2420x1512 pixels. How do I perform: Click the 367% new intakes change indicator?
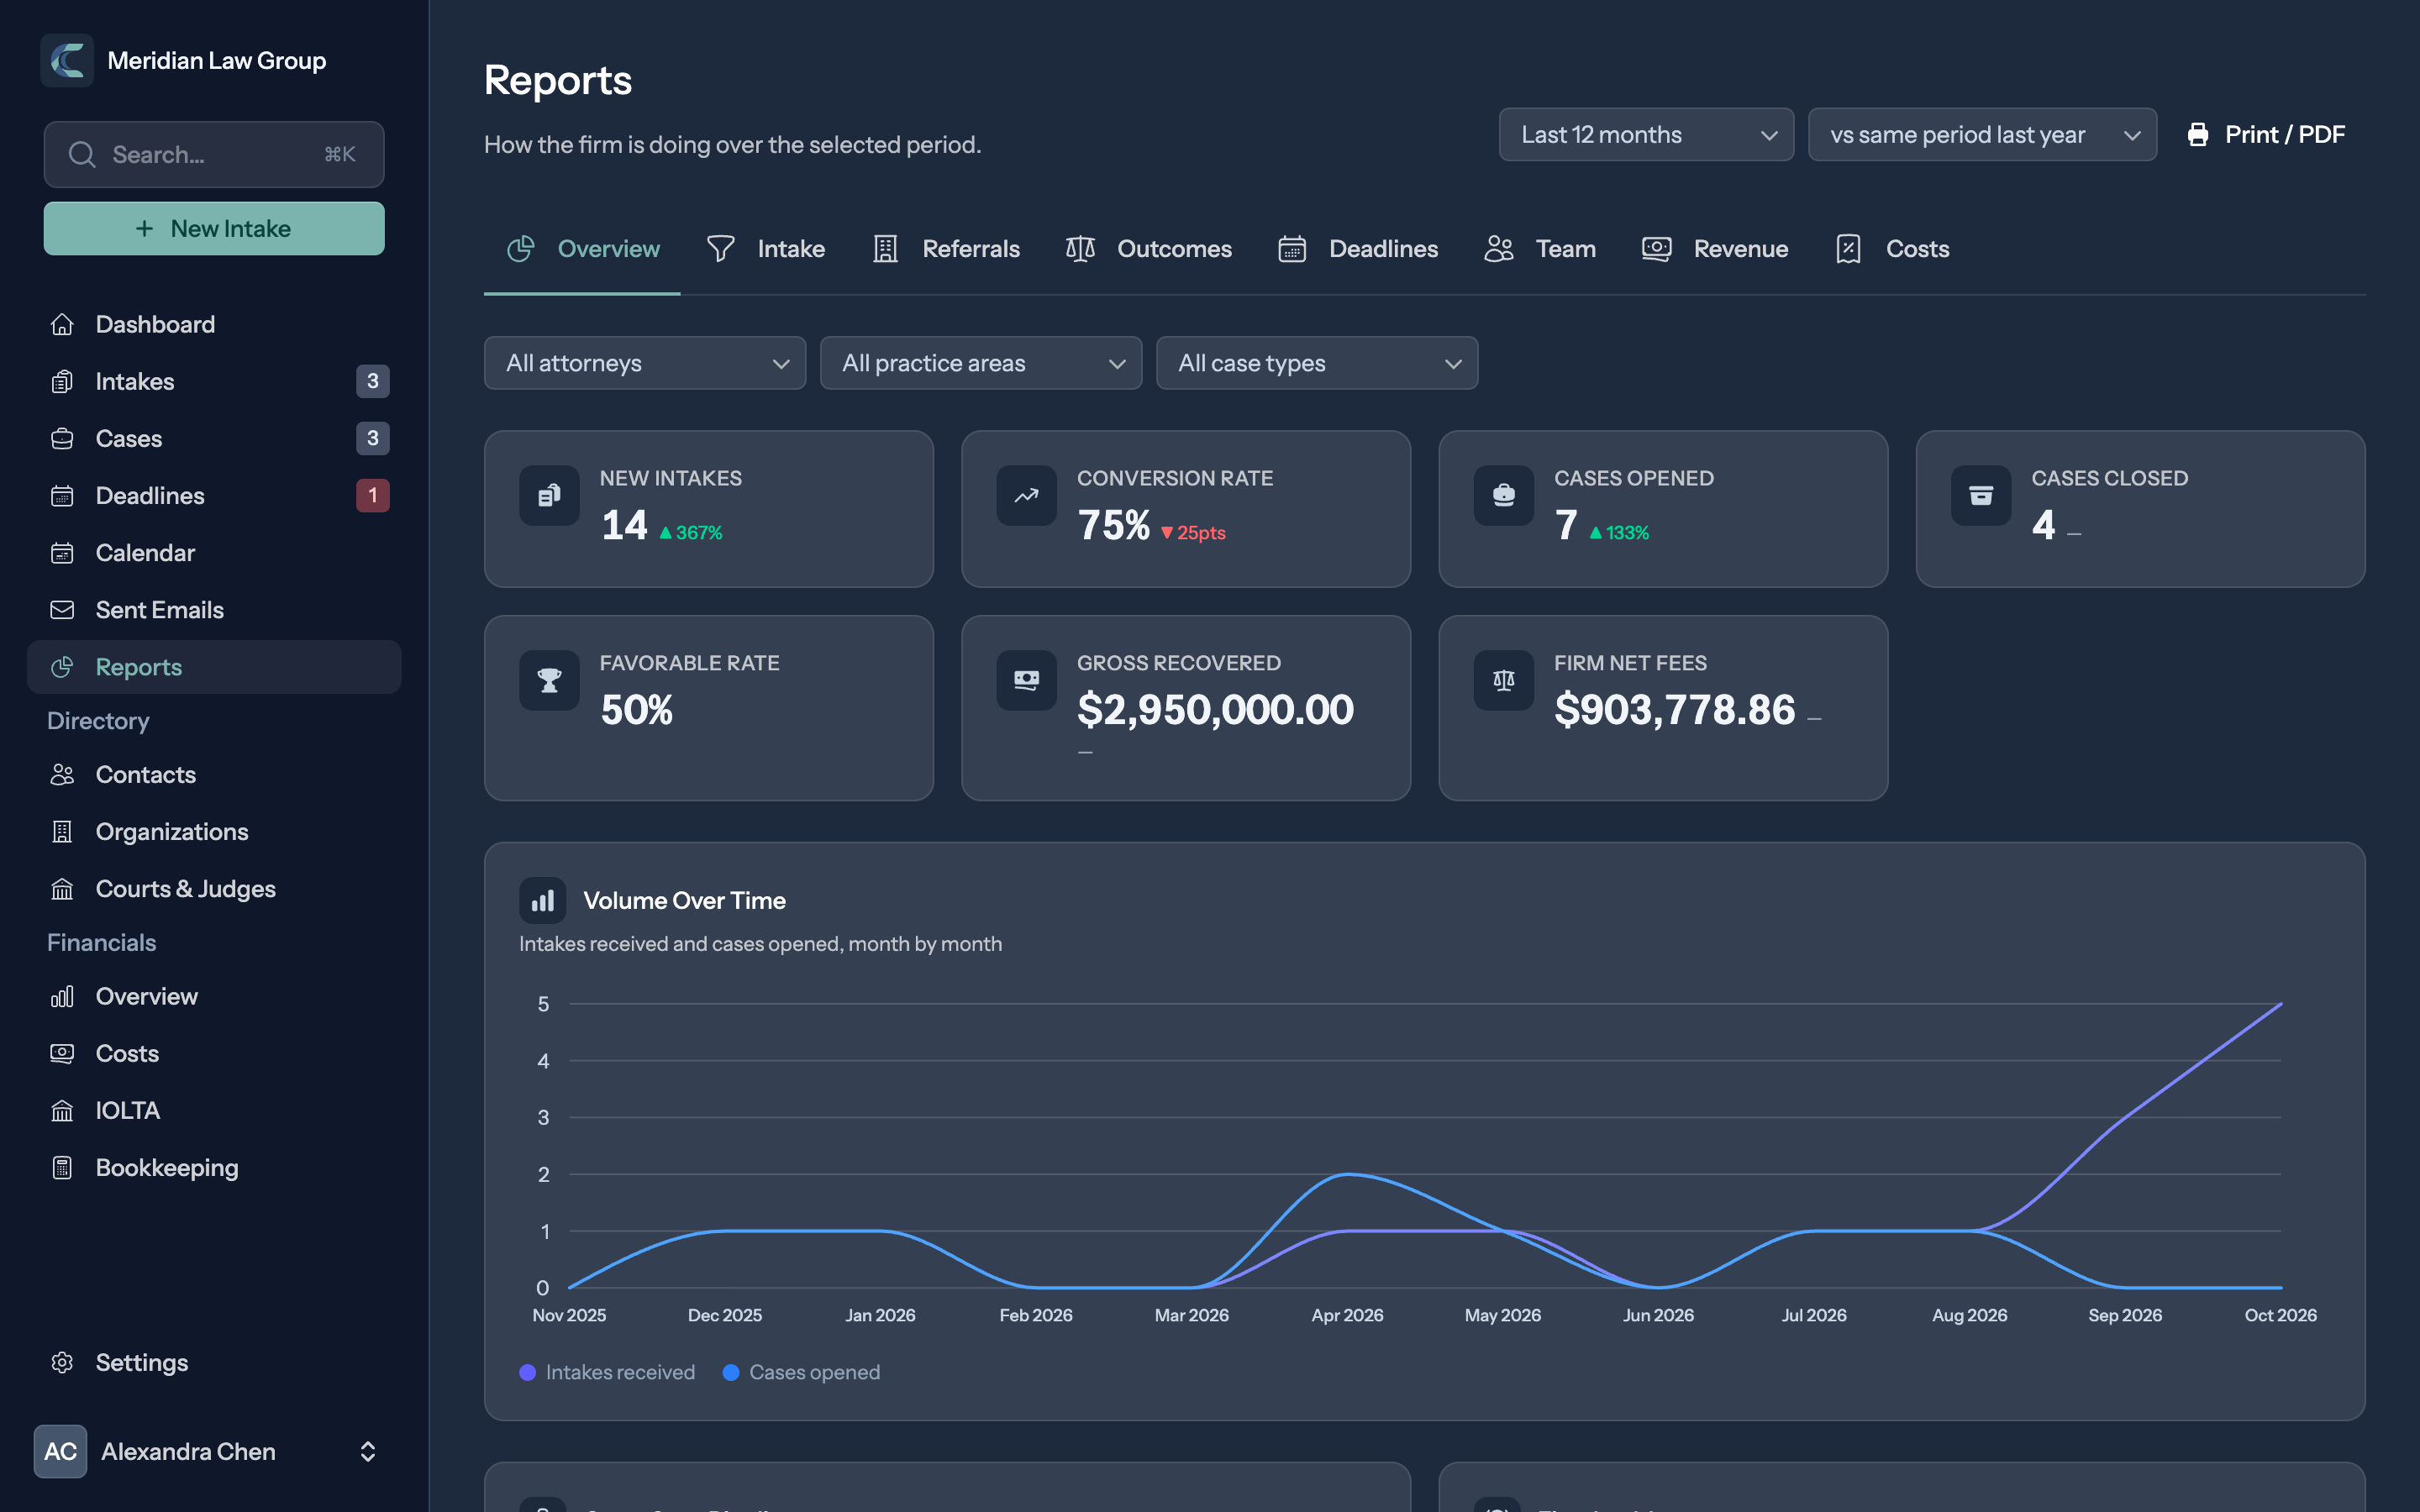click(690, 533)
